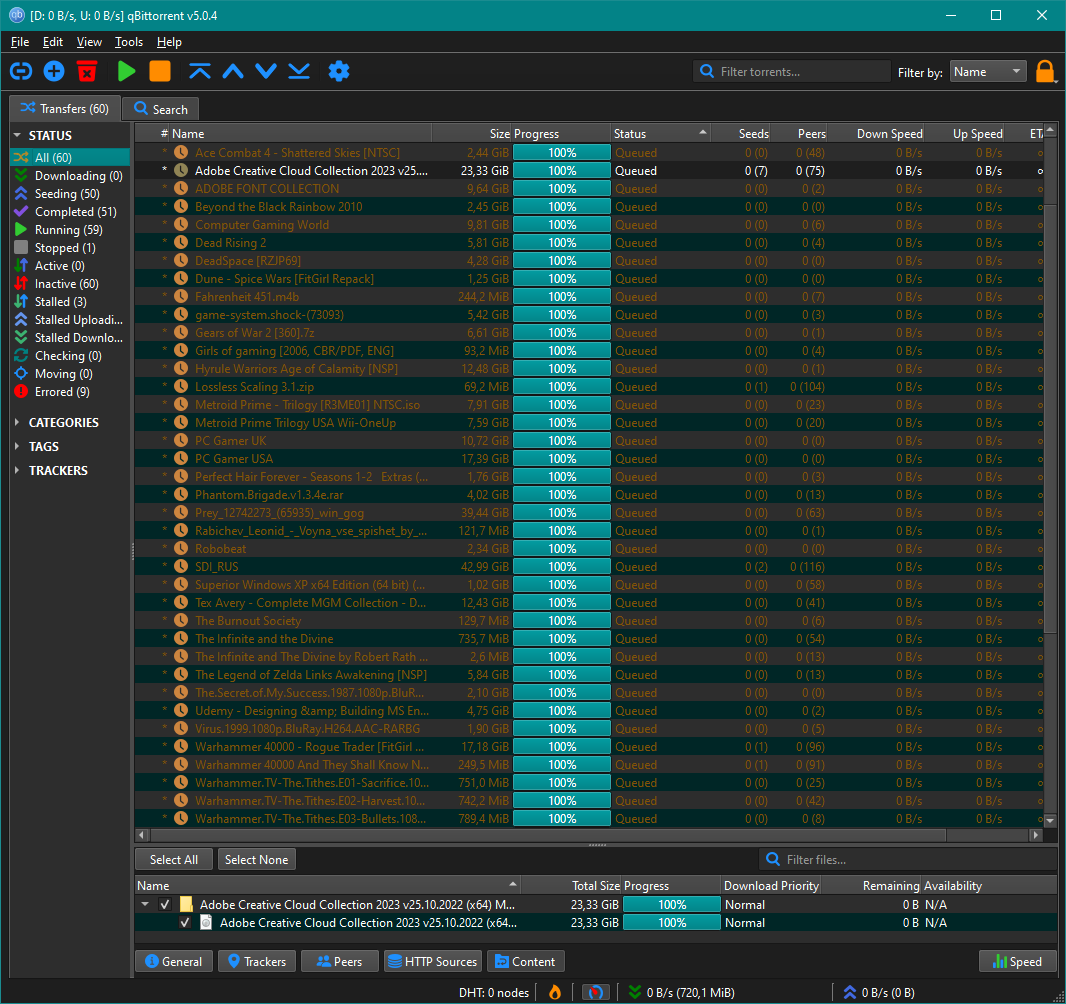
Task: Open the Help menu
Action: 169,42
